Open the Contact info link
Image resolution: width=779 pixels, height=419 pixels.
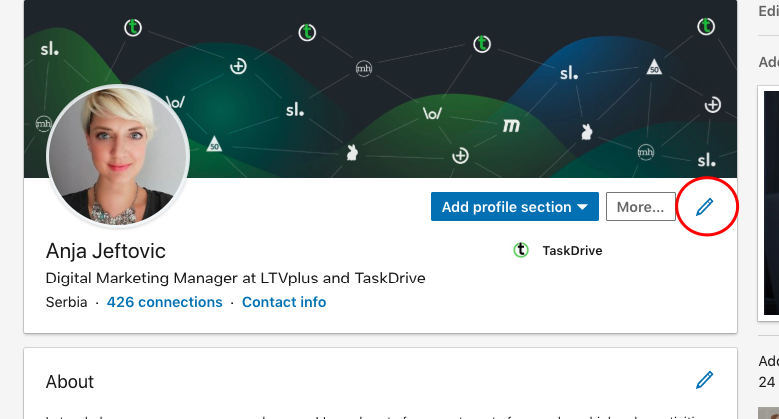[x=284, y=302]
